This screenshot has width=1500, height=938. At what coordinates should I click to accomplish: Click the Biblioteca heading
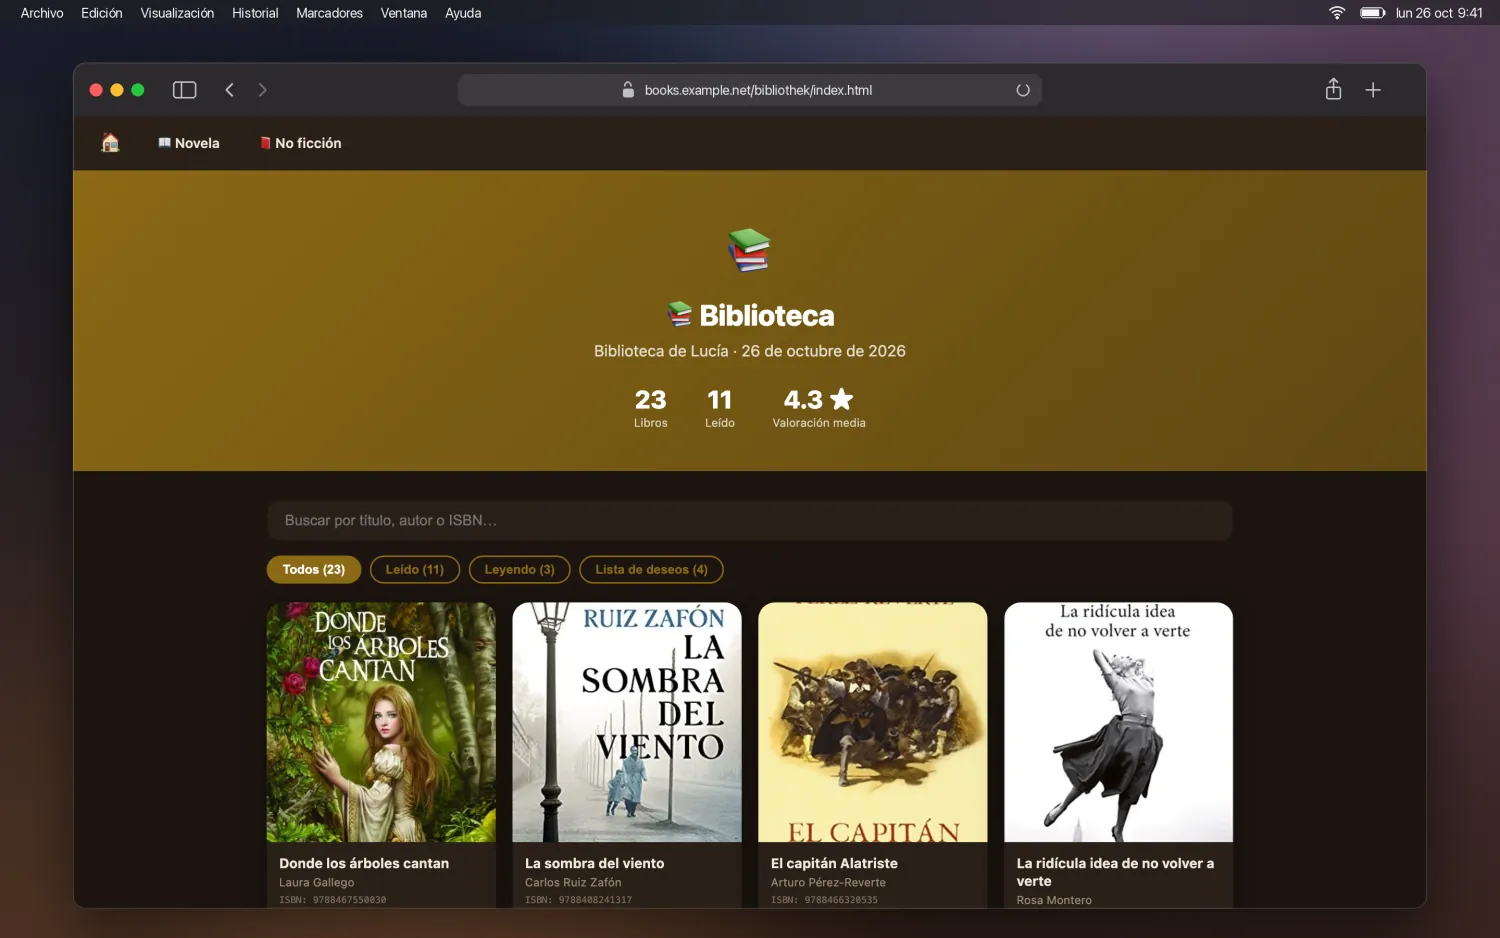click(751, 315)
